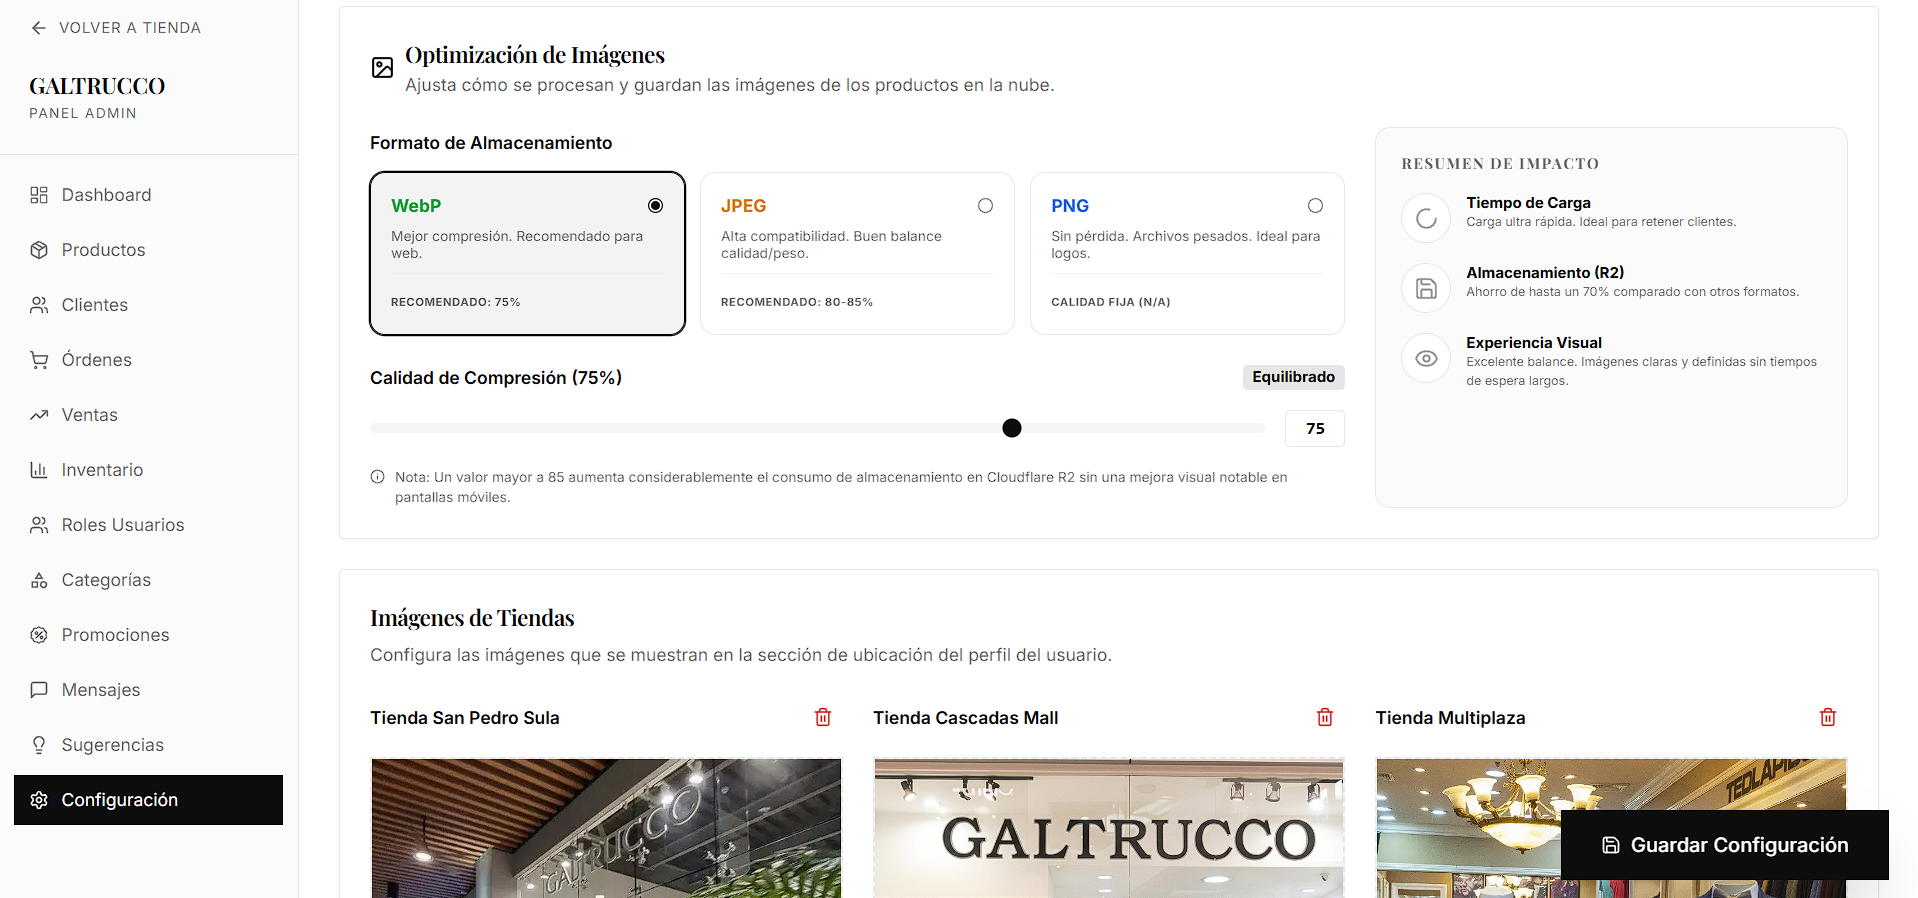Select the WebP format radio button

pos(655,205)
